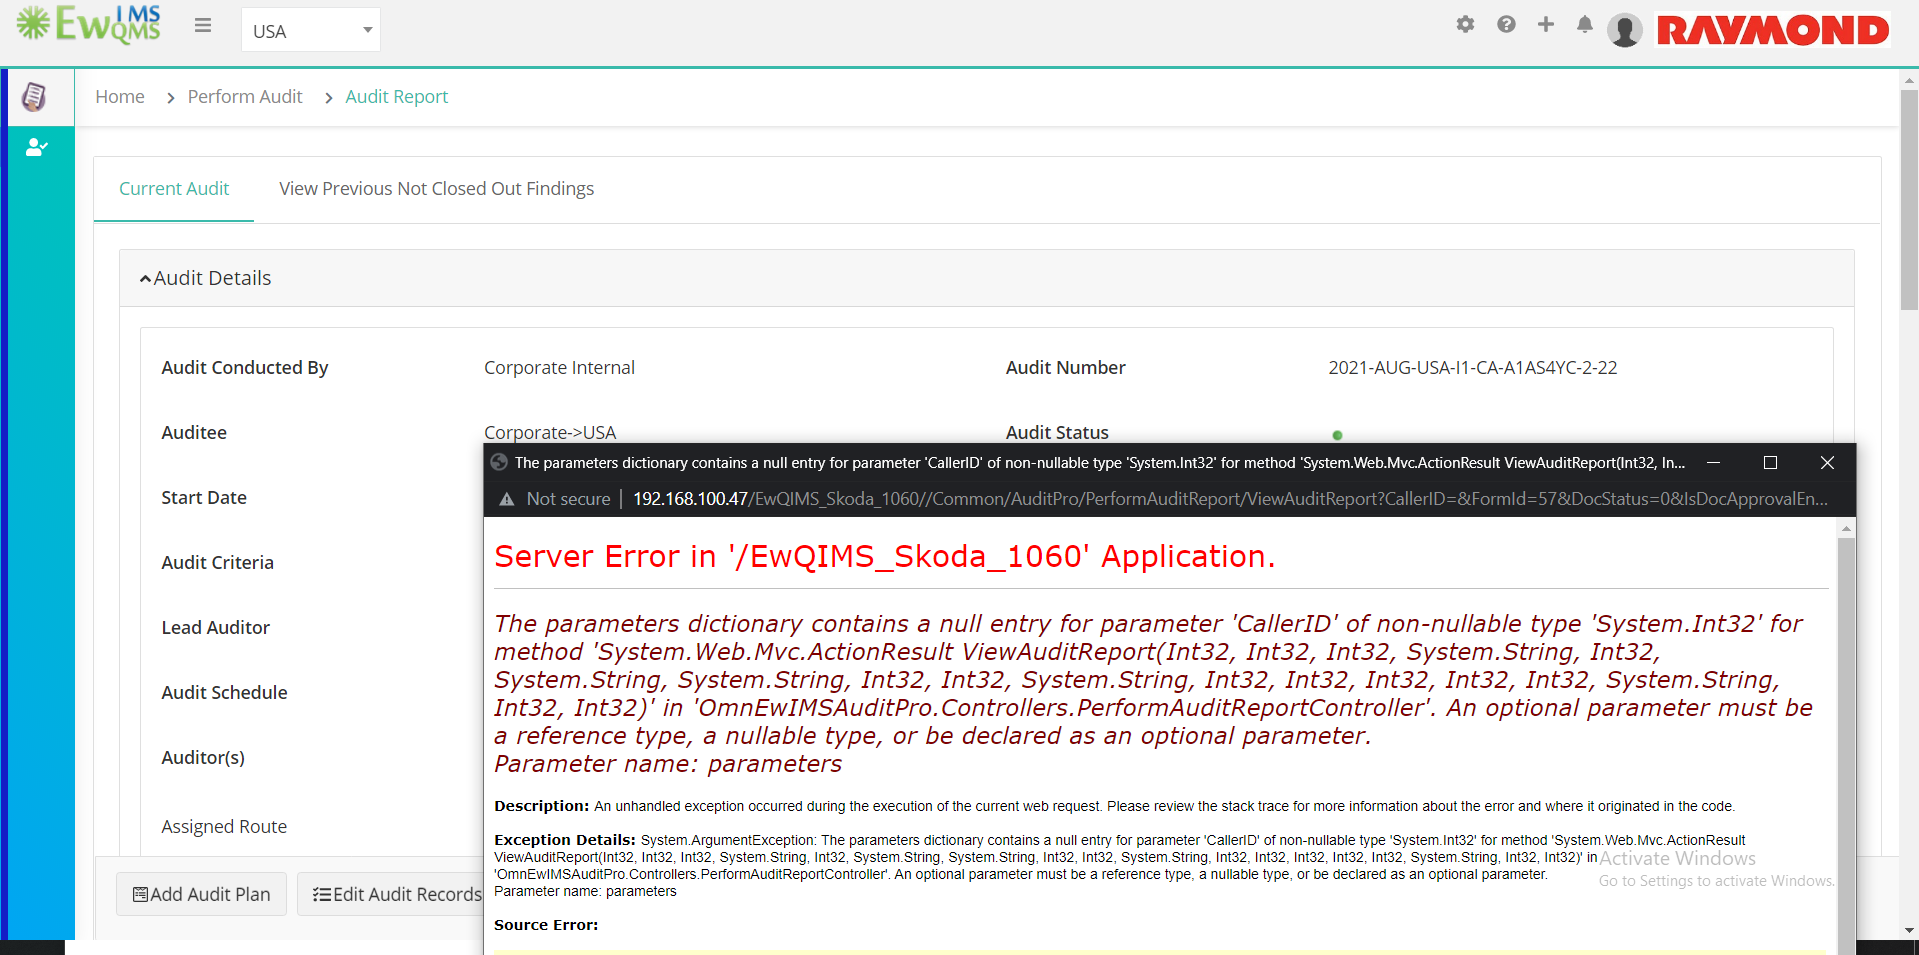1919x955 pixels.
Task: Click the Audit Schedule label
Action: [x=224, y=693]
